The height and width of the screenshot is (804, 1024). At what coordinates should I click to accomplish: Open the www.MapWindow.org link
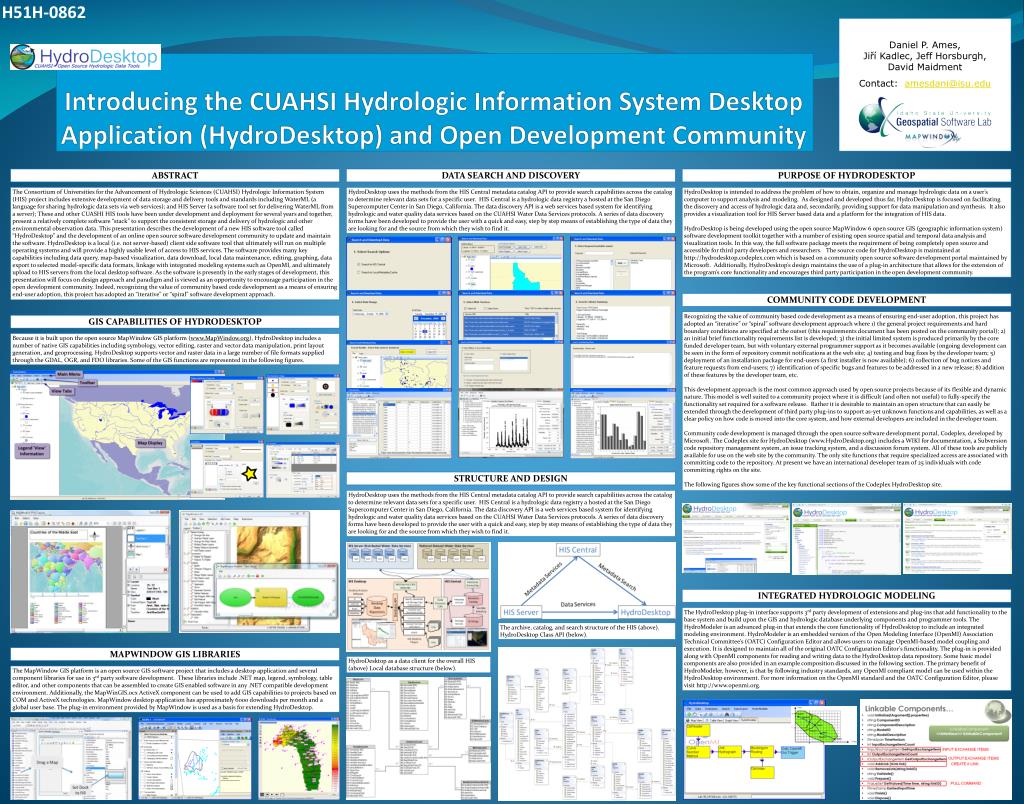[x=219, y=338]
